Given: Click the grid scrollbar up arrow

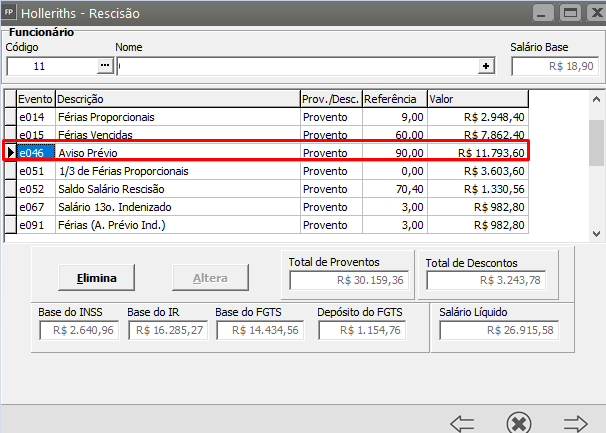Looking at the screenshot, I should click(596, 99).
